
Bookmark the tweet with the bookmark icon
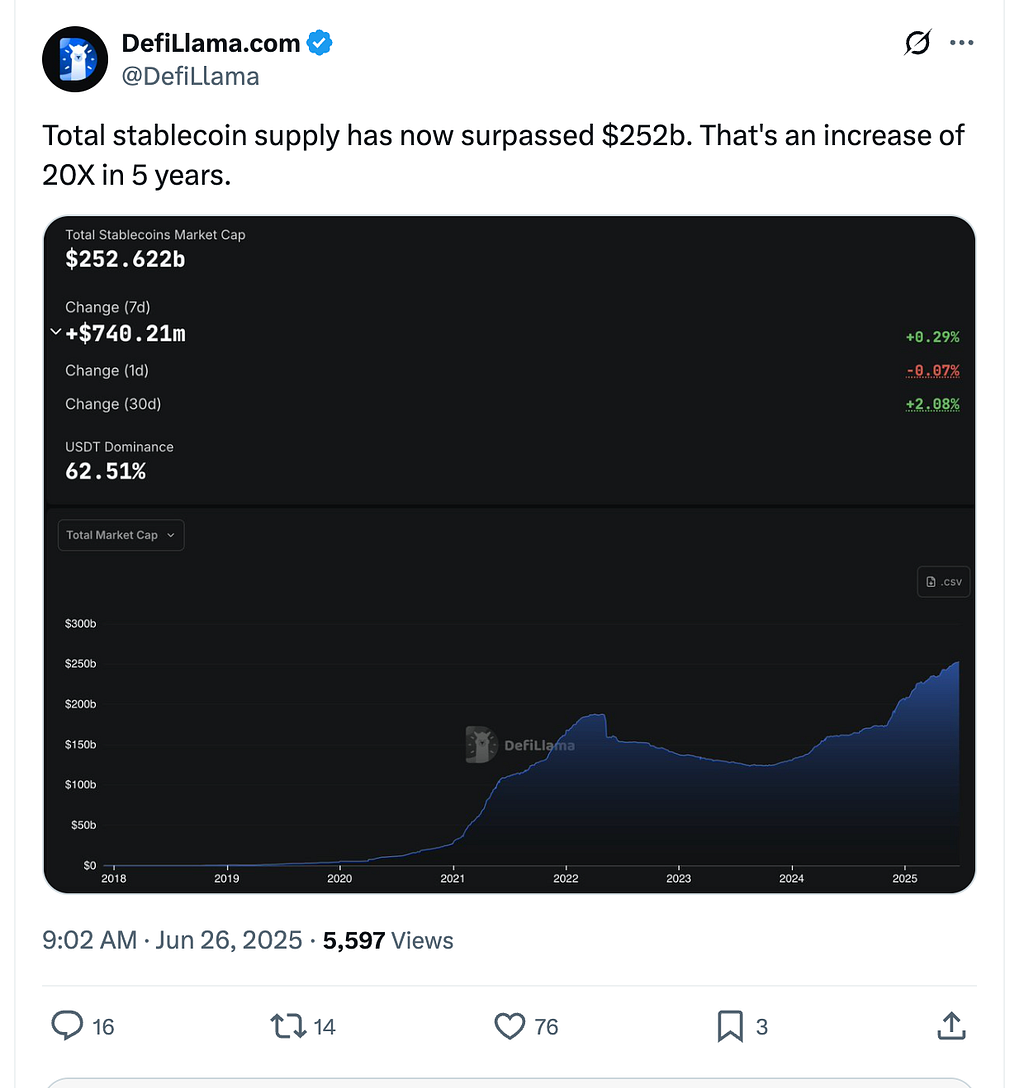[x=730, y=1026]
